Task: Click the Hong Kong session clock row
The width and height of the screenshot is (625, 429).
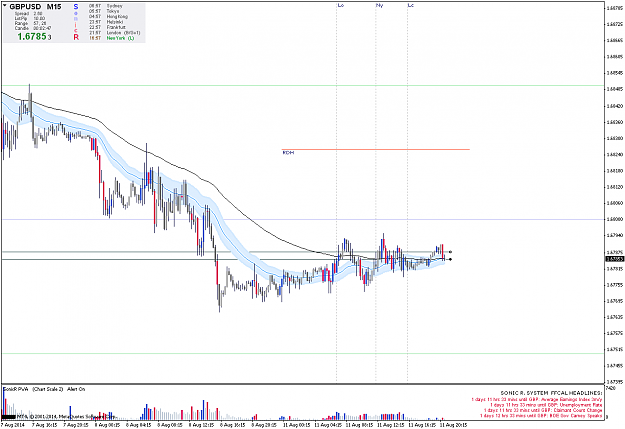Action: pos(108,17)
